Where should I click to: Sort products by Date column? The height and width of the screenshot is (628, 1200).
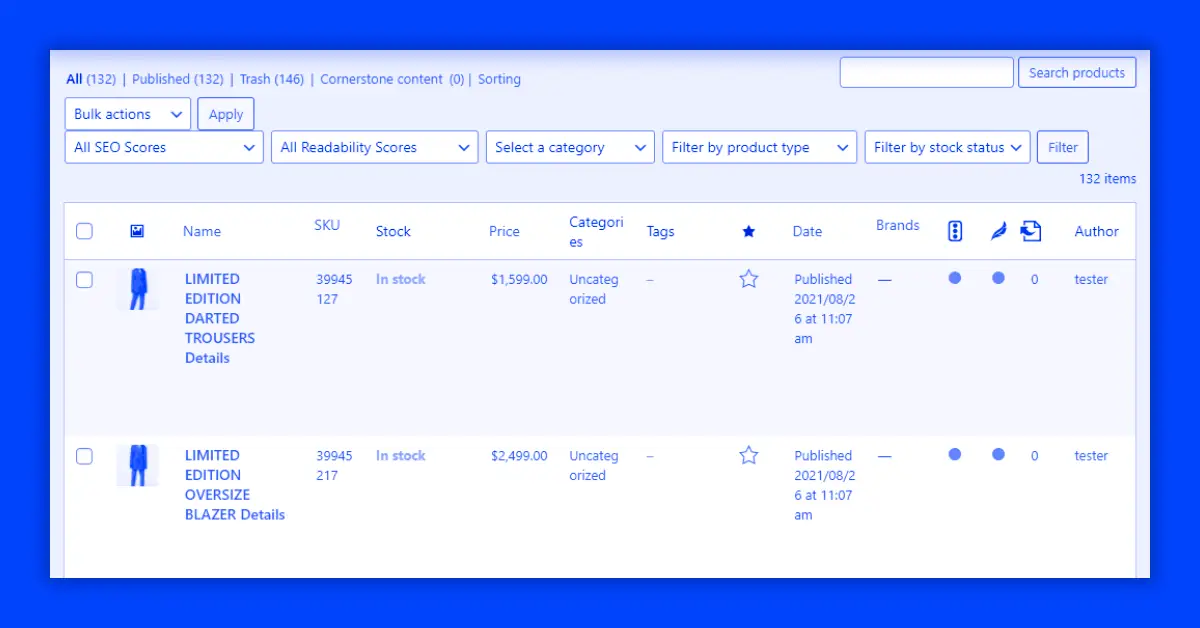(807, 231)
